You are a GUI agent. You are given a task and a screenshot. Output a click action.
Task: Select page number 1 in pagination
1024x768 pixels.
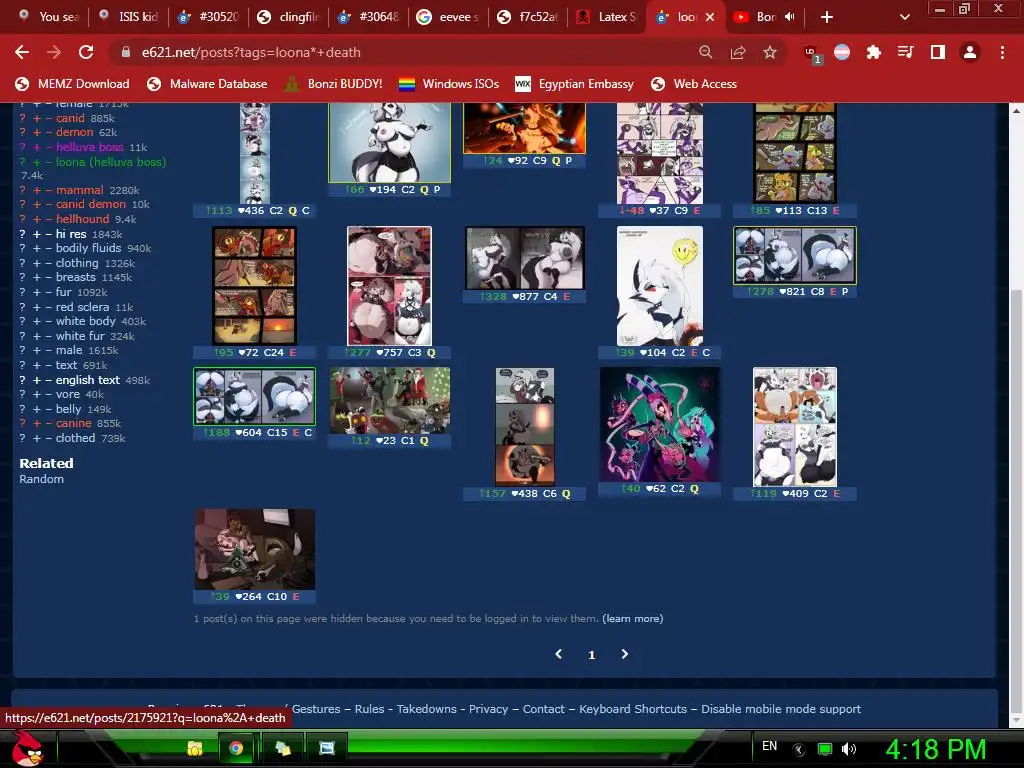coord(592,654)
